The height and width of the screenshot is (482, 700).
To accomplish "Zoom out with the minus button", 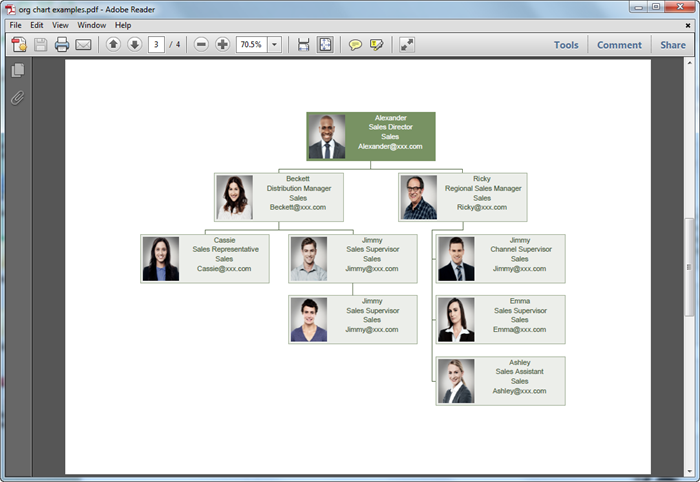I will click(x=201, y=45).
